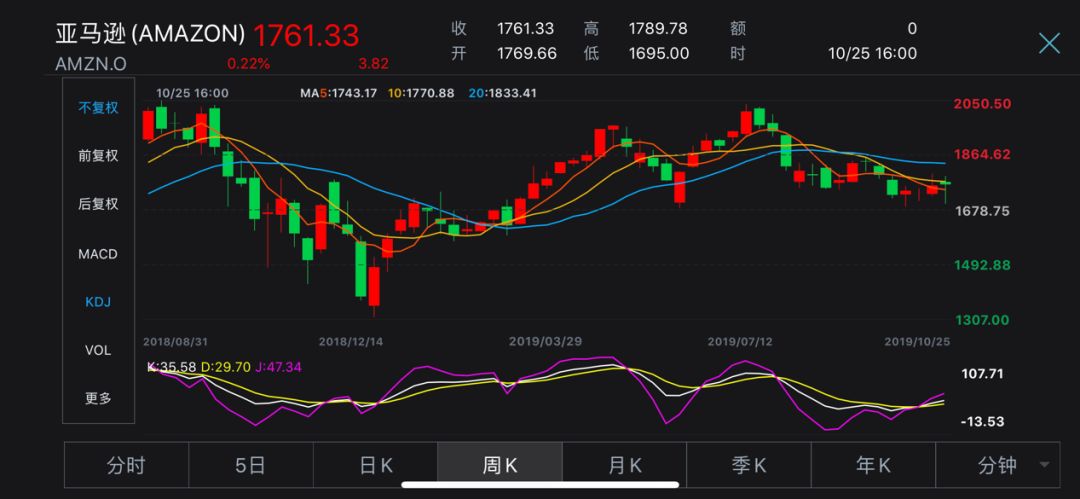Screen dimensions: 1080x499
Task: Switch to 月K tab
Action: click(624, 465)
